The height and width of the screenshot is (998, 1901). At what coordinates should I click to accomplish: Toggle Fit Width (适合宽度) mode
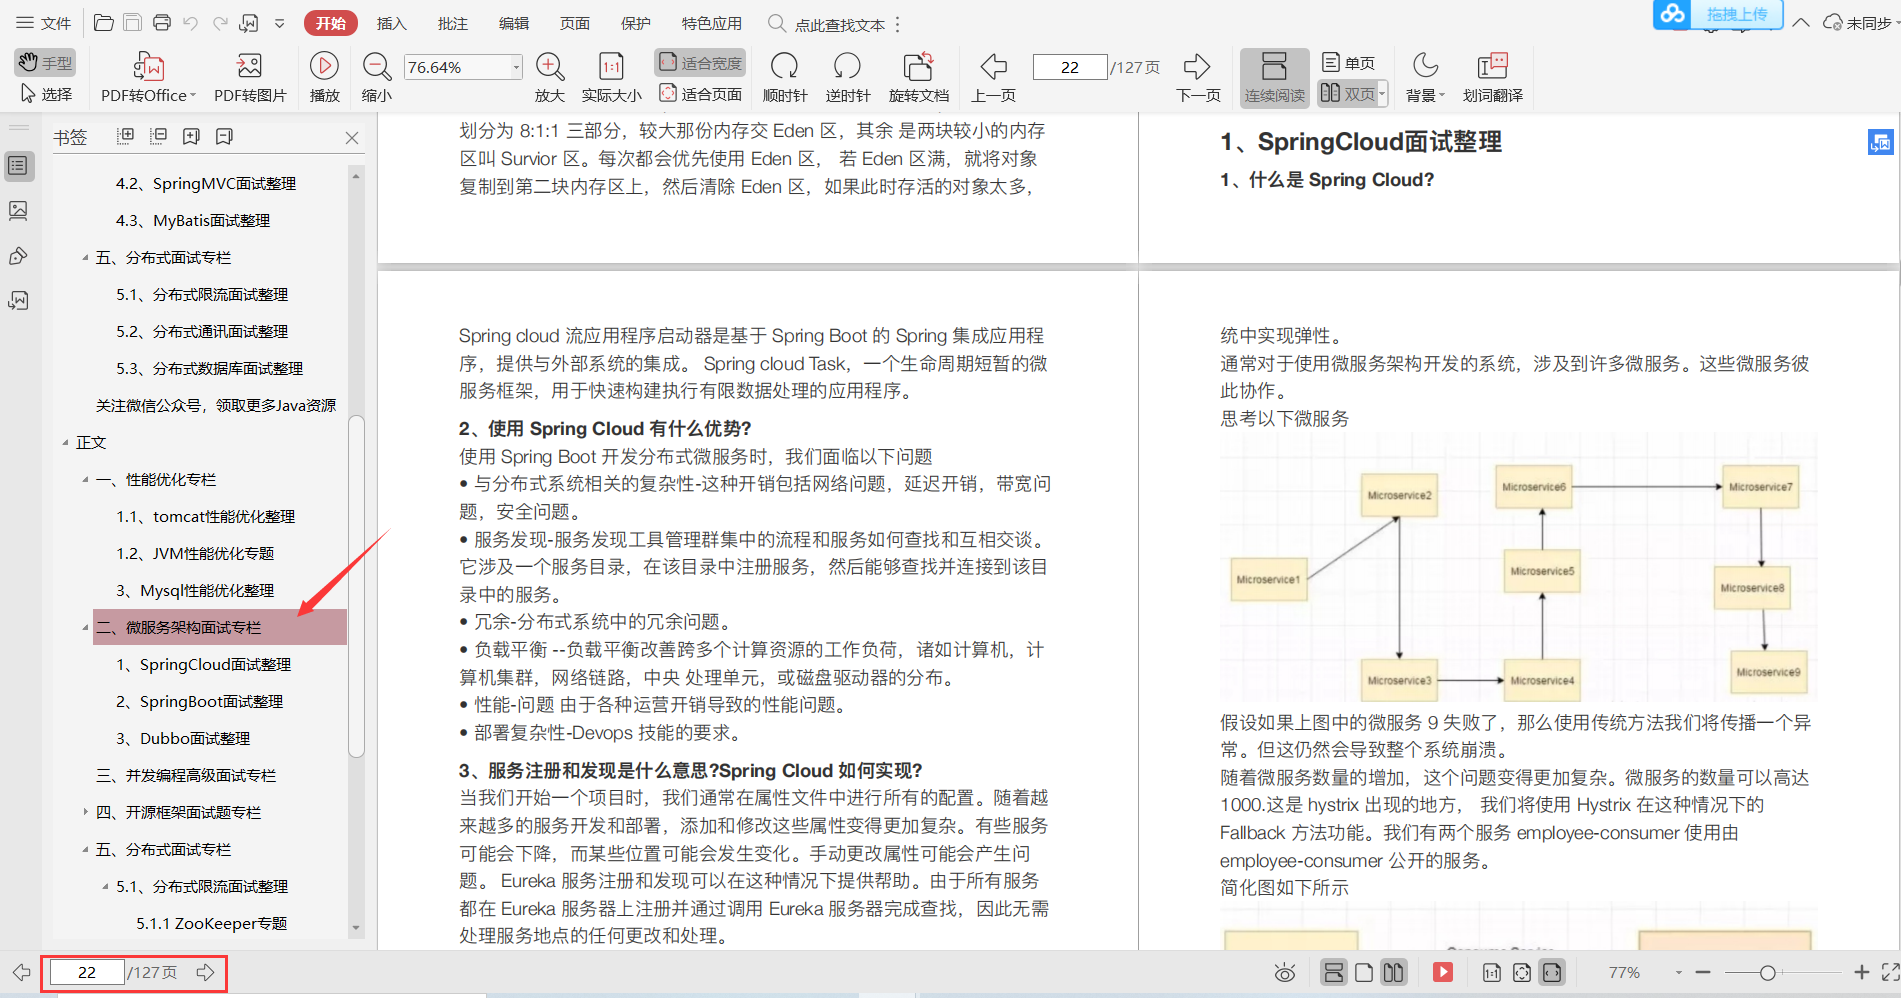pos(700,63)
